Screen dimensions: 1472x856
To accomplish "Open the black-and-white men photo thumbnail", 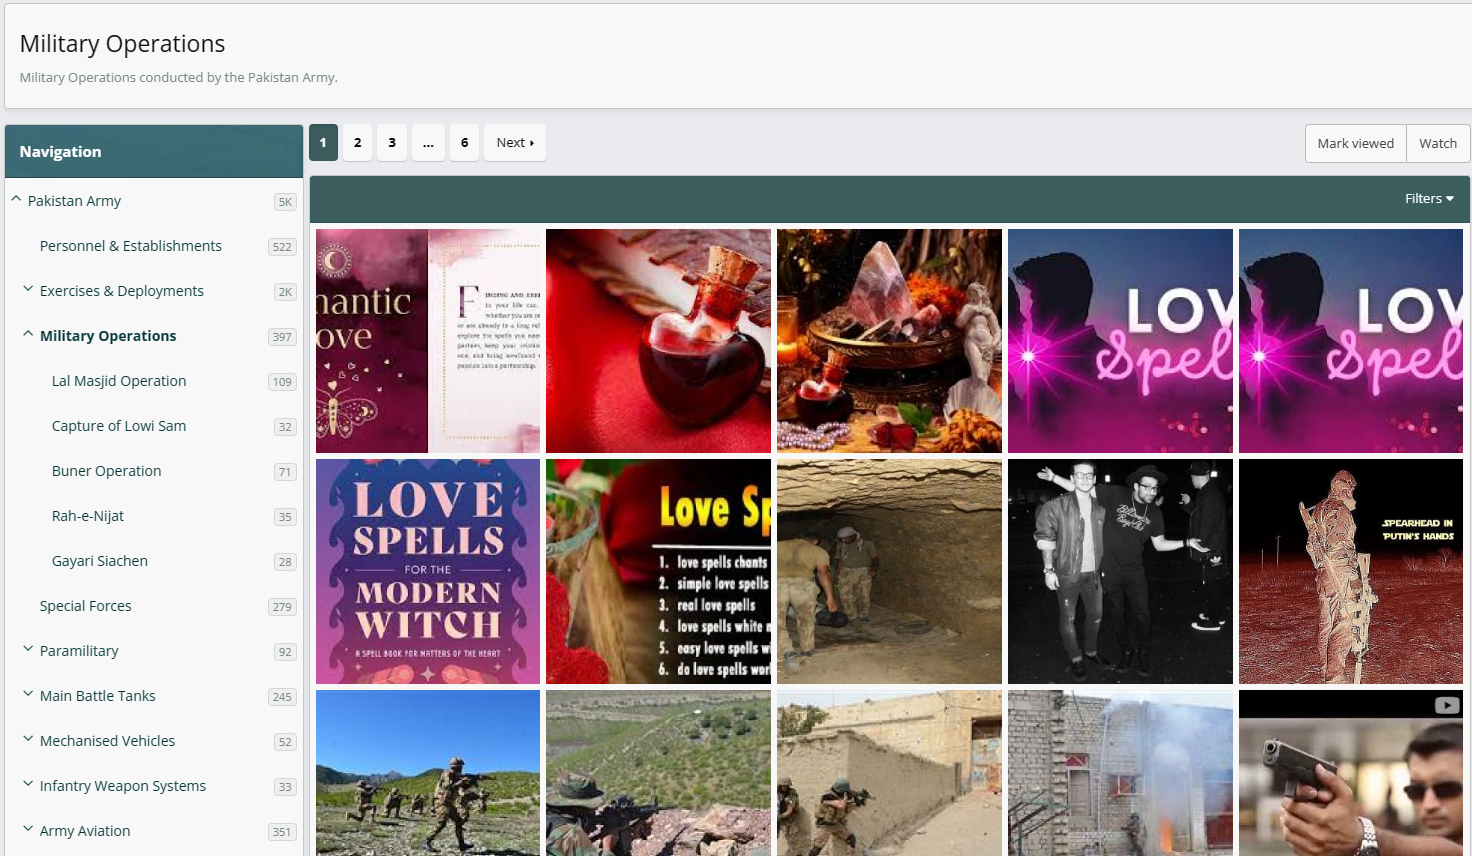I will click(x=1120, y=572).
